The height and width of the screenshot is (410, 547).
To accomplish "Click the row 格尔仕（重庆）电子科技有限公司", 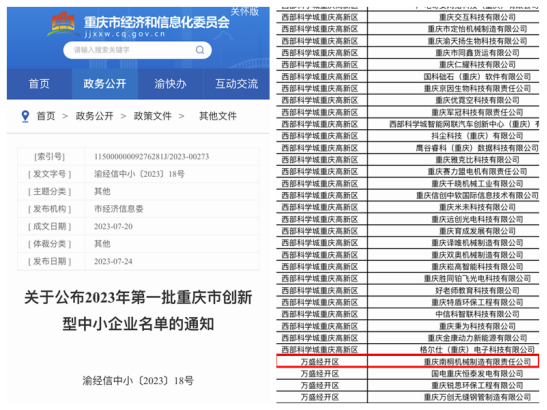I will pos(407,350).
